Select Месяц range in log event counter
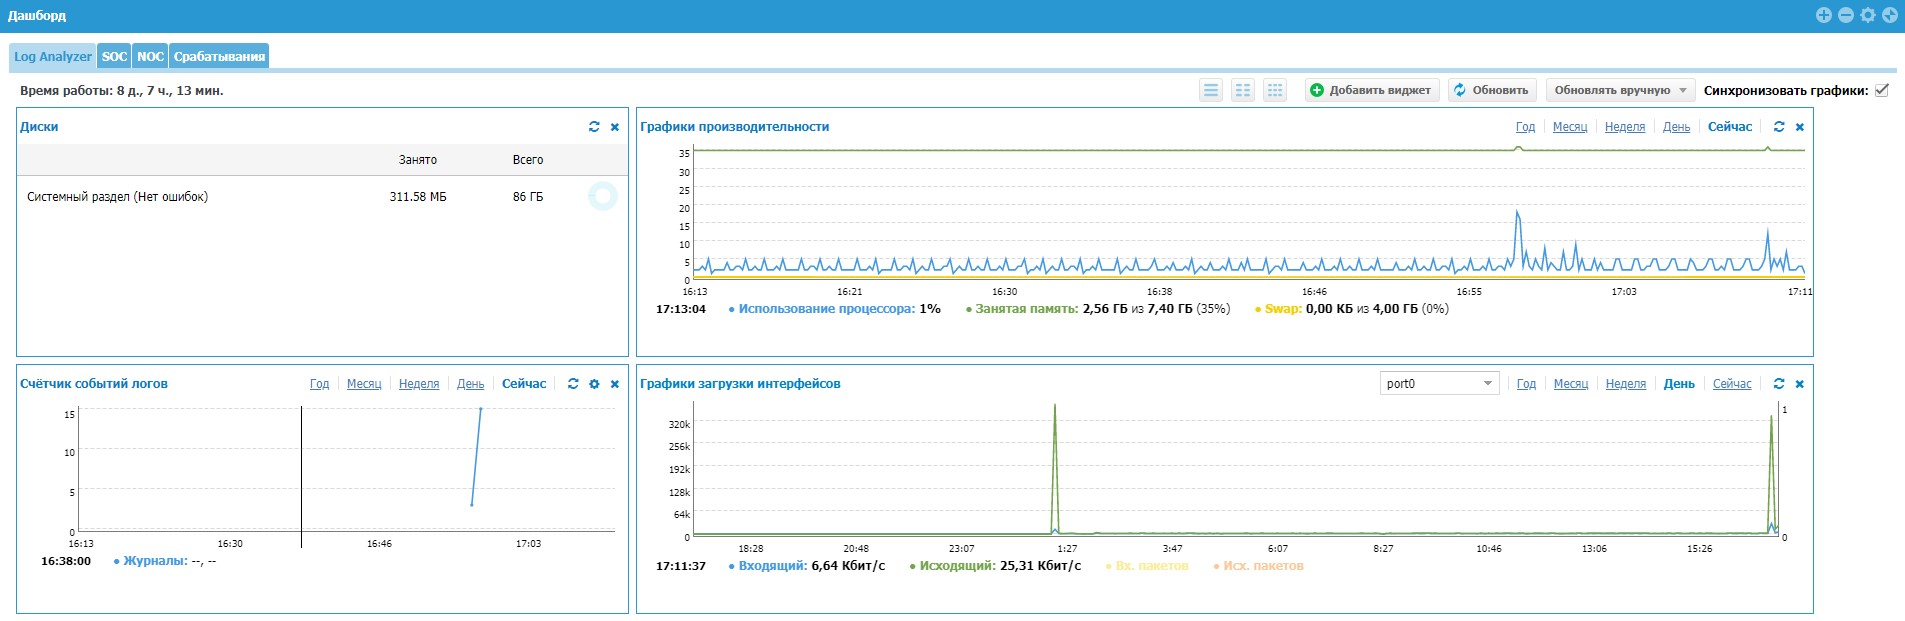The width and height of the screenshot is (1905, 621). (x=364, y=384)
